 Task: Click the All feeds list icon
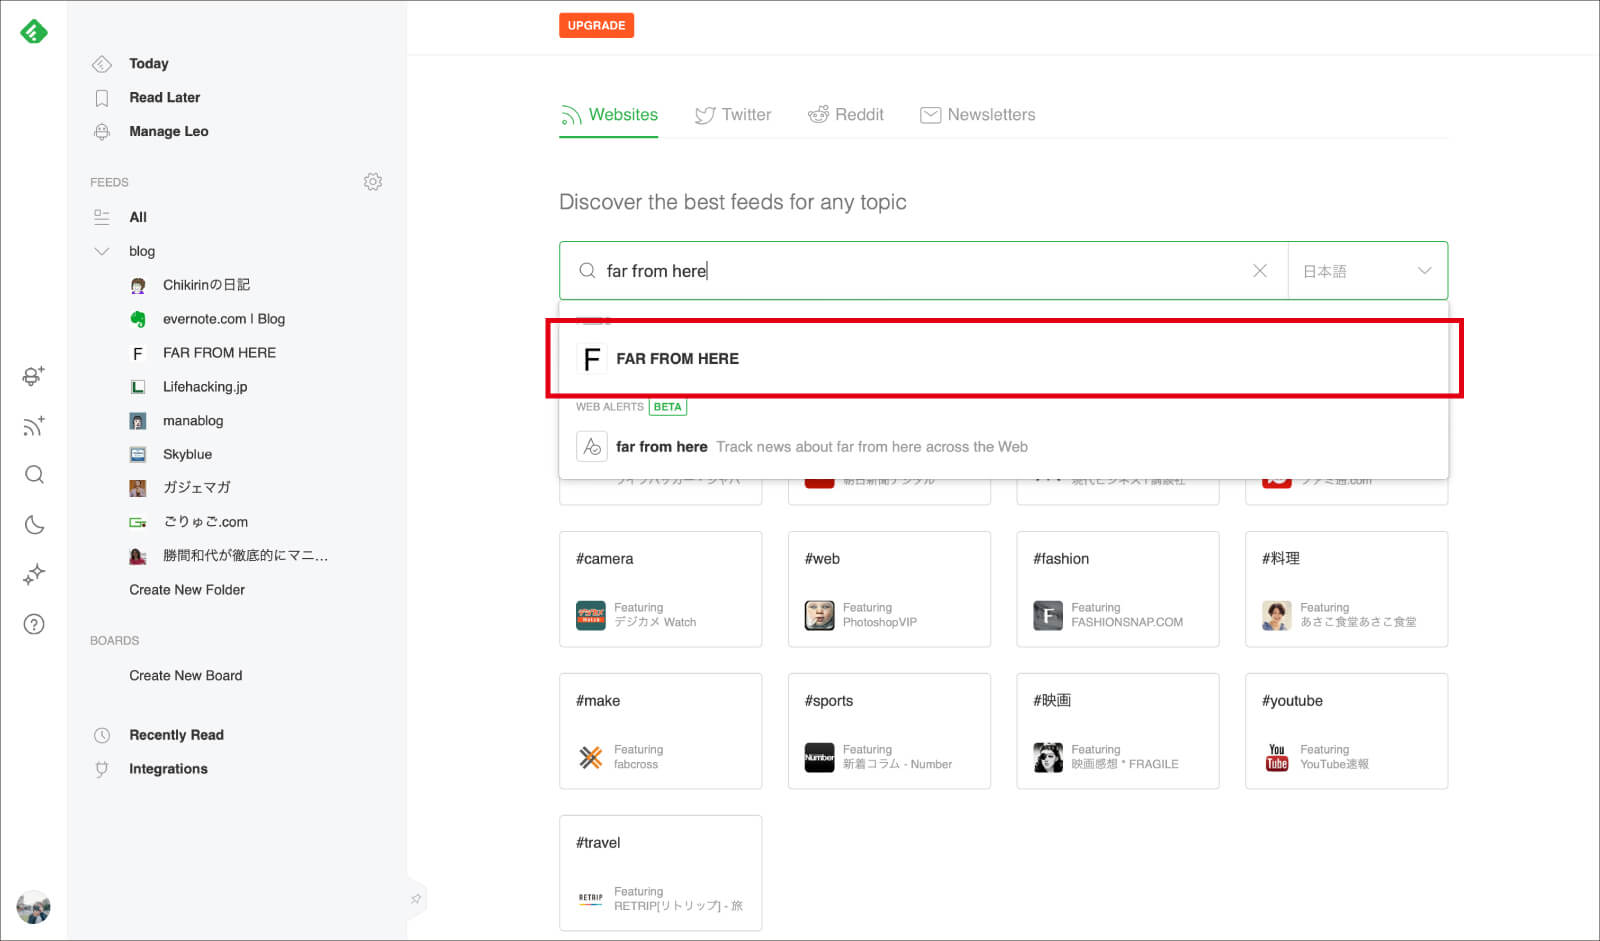(x=102, y=217)
